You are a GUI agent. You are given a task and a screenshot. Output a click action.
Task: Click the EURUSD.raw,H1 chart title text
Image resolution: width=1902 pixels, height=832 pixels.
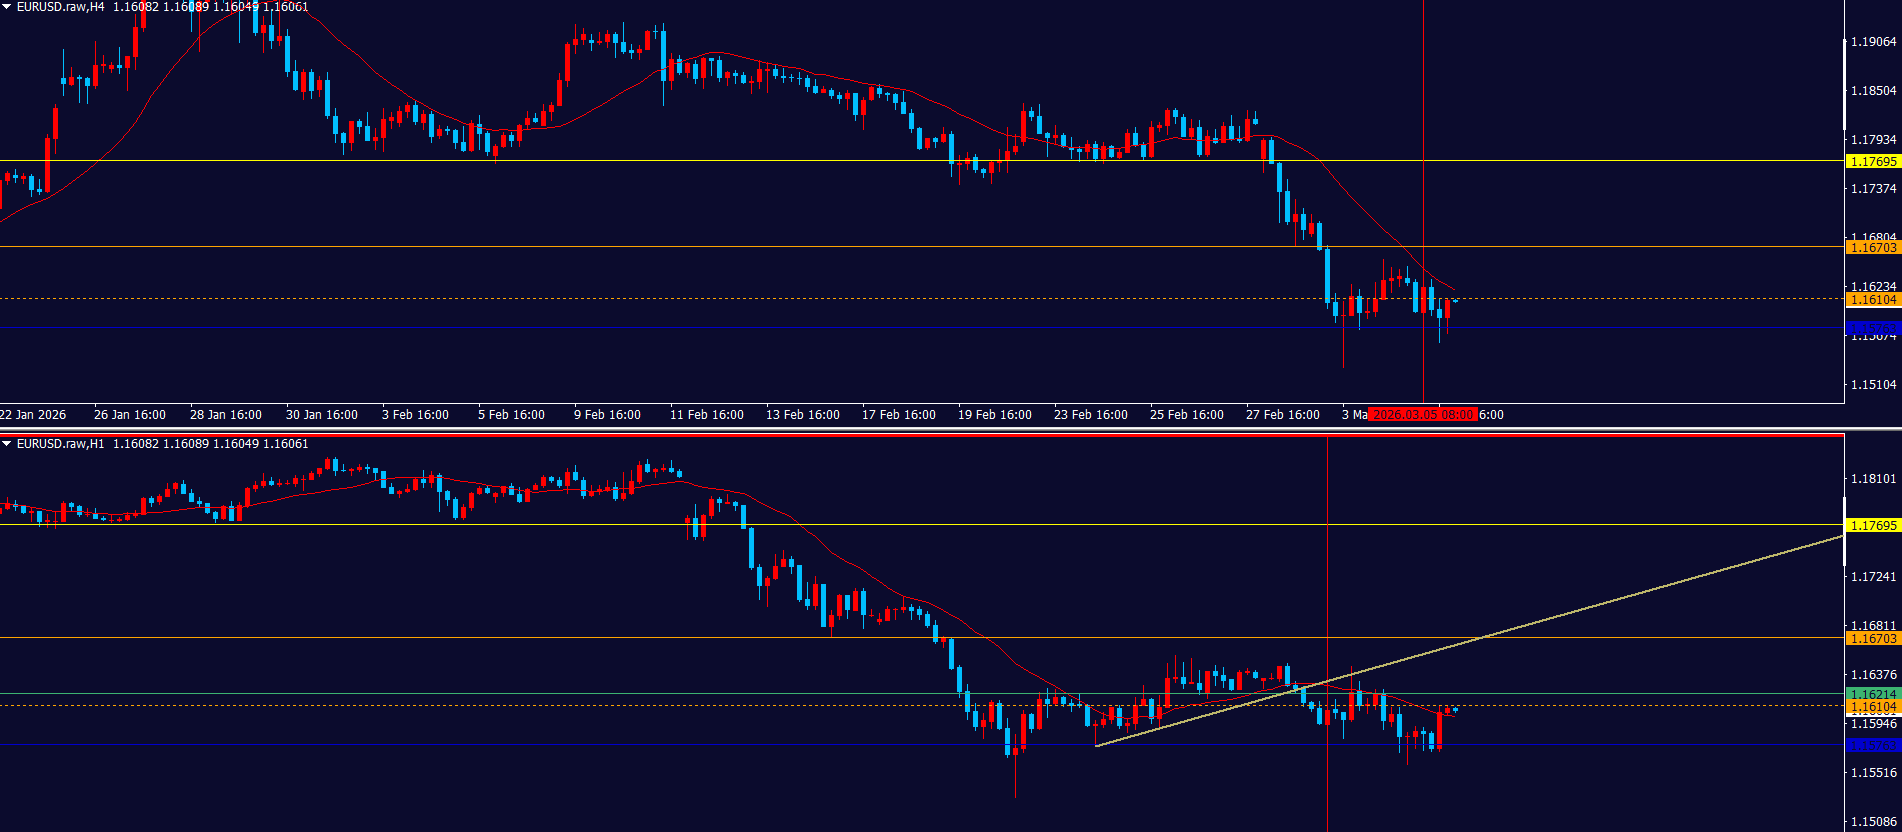tap(60, 444)
